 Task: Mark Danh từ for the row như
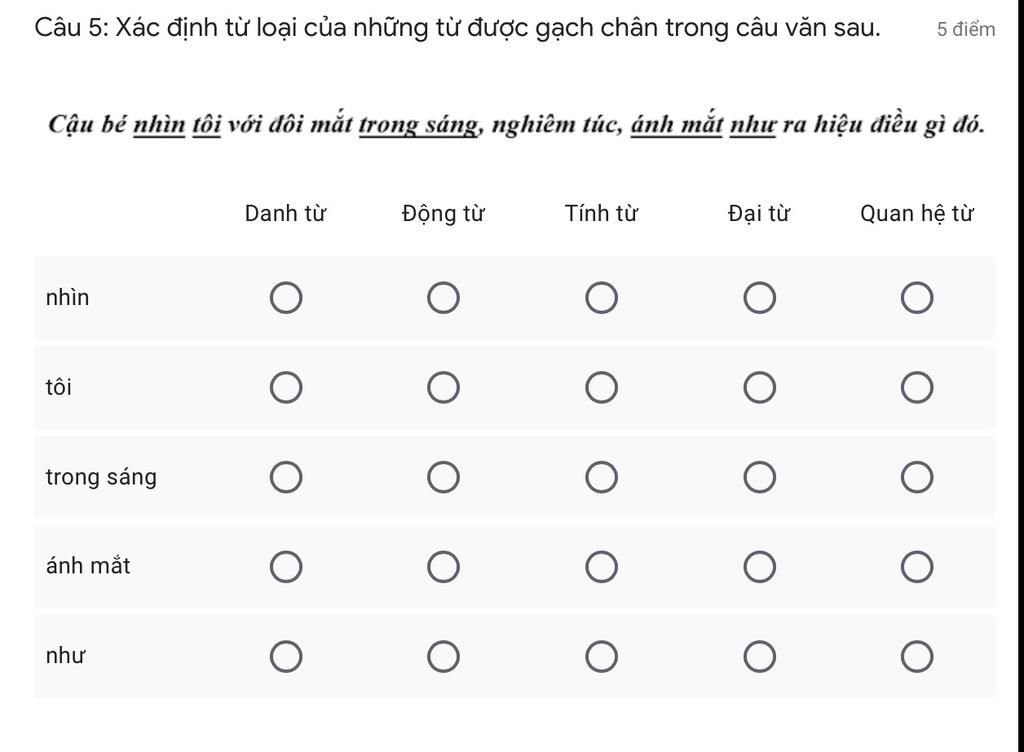(x=286, y=656)
